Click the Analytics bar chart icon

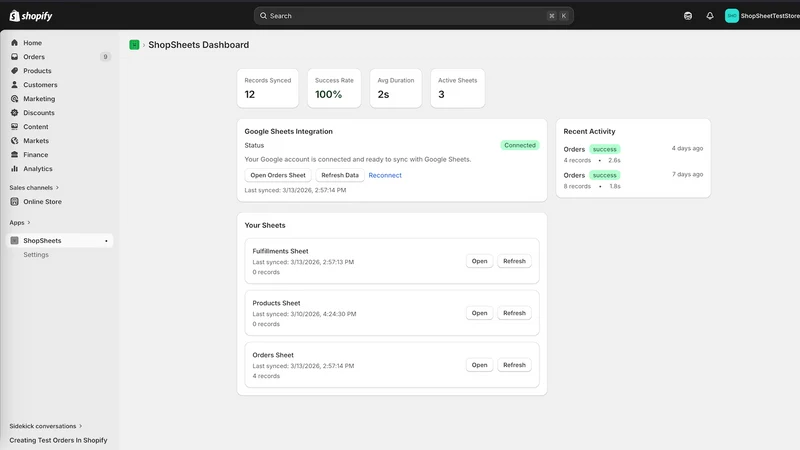(x=14, y=168)
